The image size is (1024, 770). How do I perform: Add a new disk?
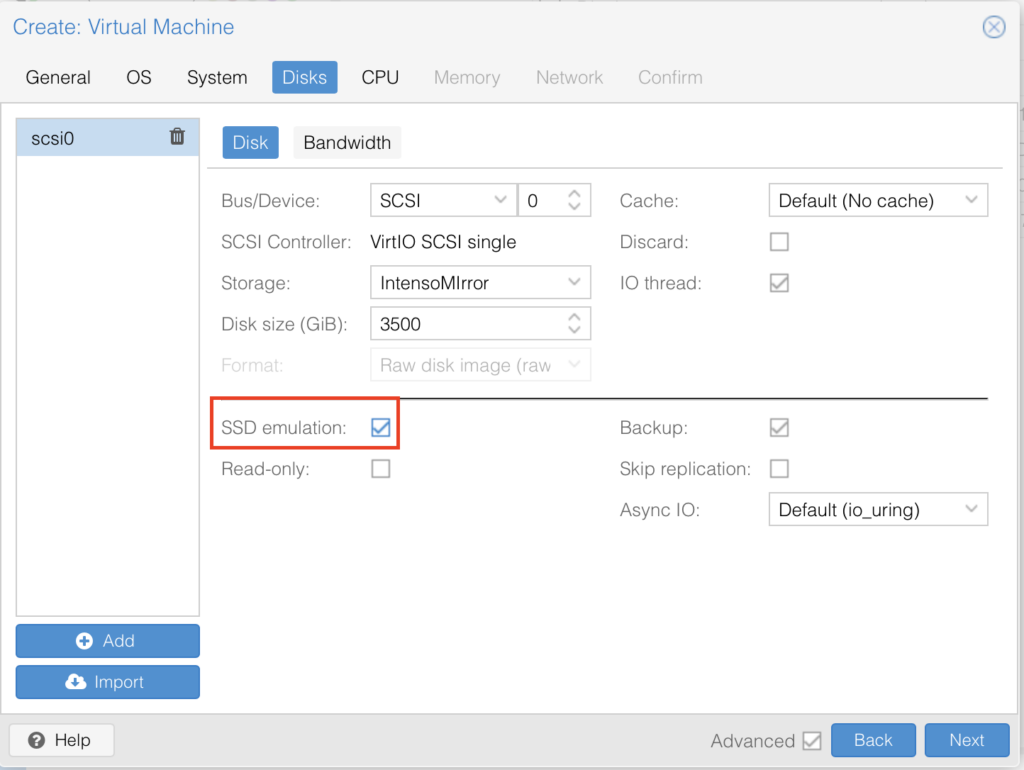[108, 641]
